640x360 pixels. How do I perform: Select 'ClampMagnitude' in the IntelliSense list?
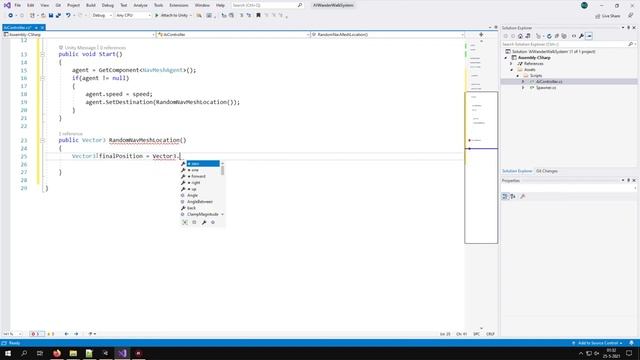coord(200,214)
